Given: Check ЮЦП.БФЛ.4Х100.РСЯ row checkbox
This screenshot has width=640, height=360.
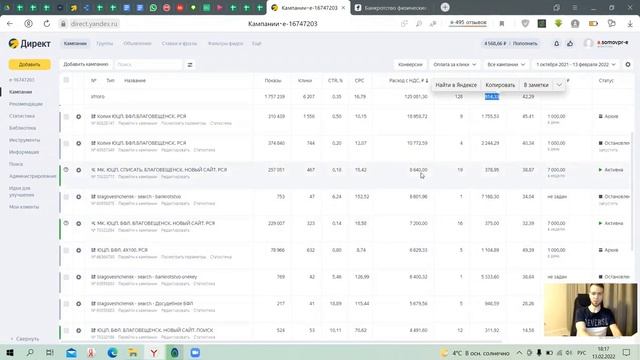Looking at the screenshot, I should pos(66,250).
